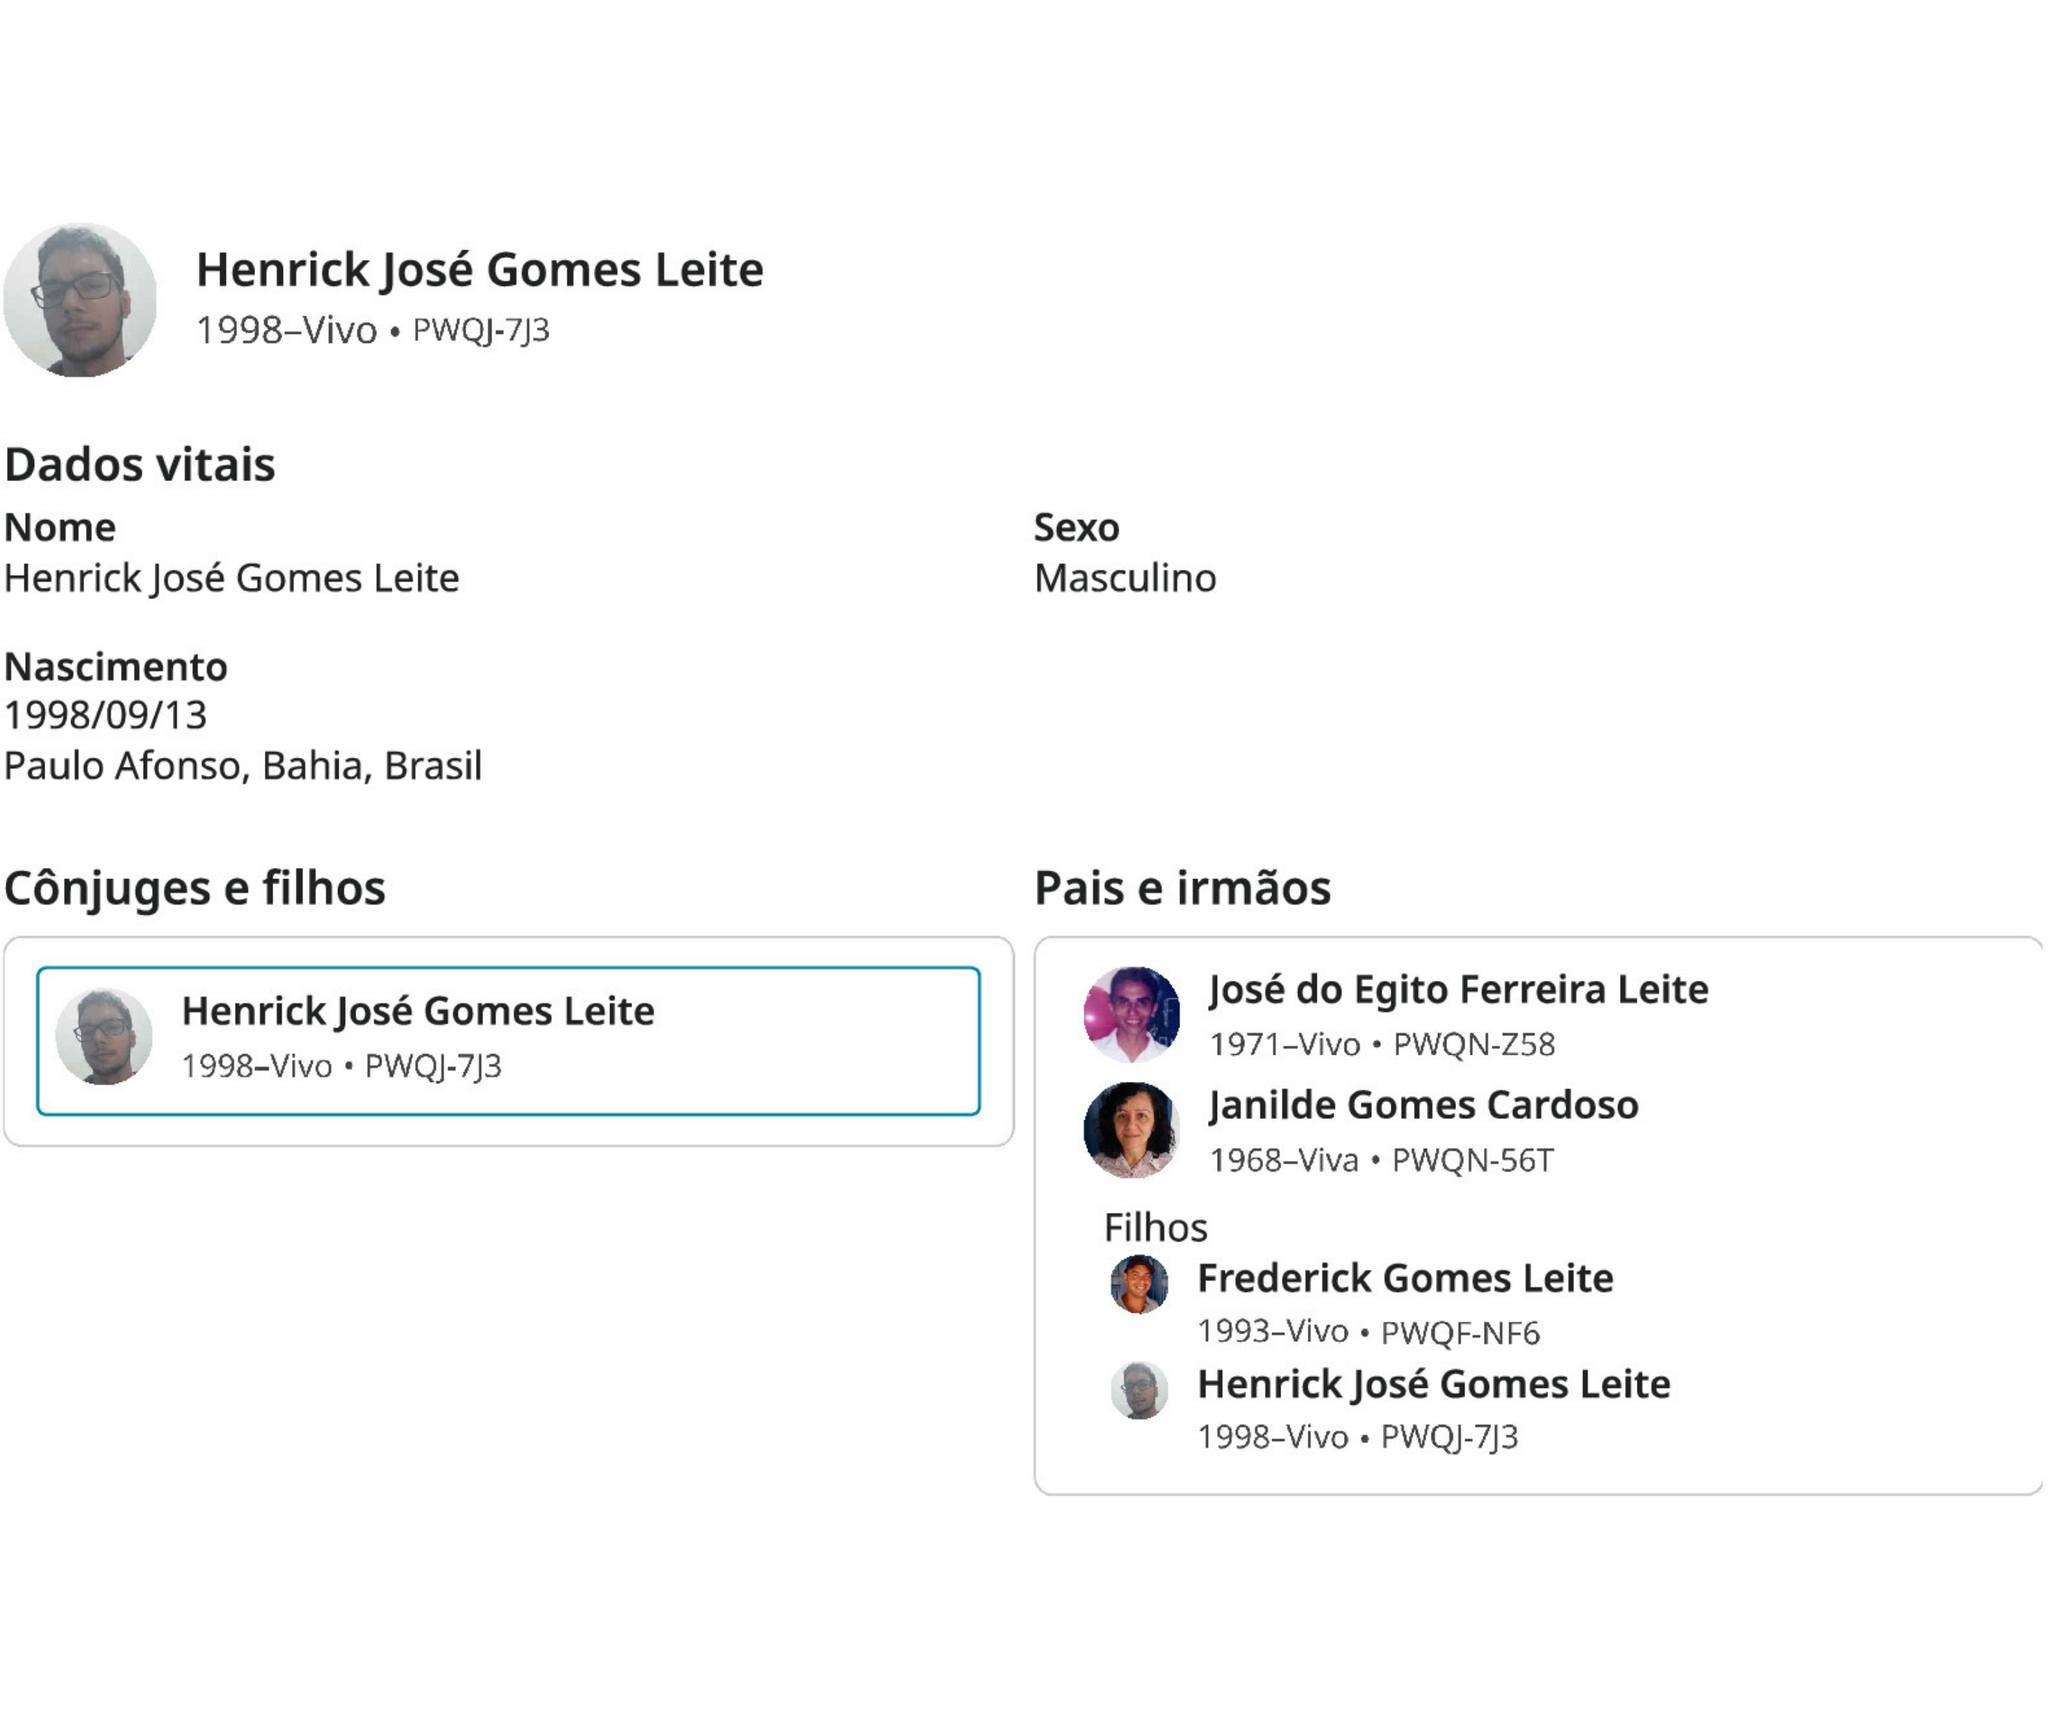Click birthplace Paulo Afonso, Bahia, Brasil
The image size is (2048, 1717).
(243, 766)
